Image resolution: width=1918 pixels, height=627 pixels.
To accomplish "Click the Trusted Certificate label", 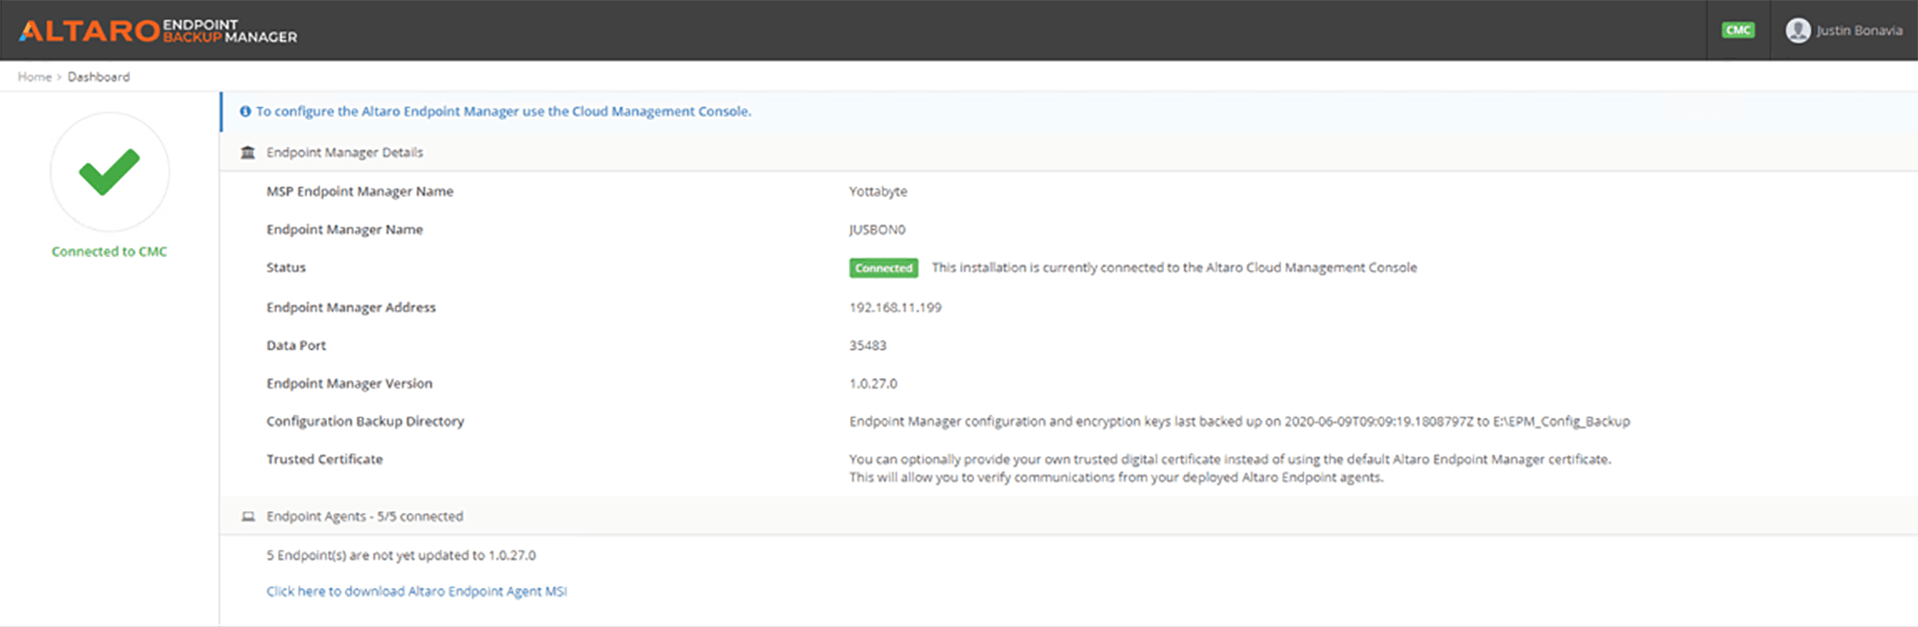I will 324,459.
